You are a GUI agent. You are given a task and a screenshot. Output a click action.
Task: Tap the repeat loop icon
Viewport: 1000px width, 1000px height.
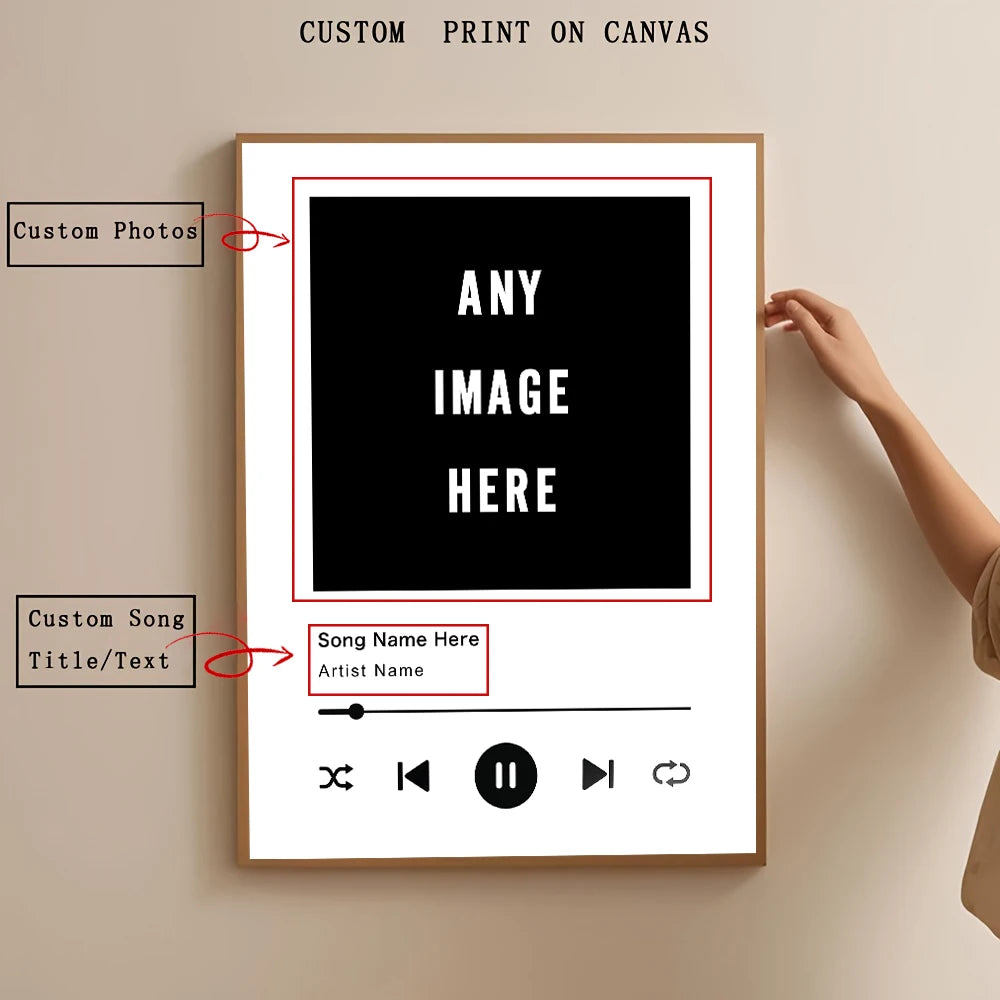(672, 774)
